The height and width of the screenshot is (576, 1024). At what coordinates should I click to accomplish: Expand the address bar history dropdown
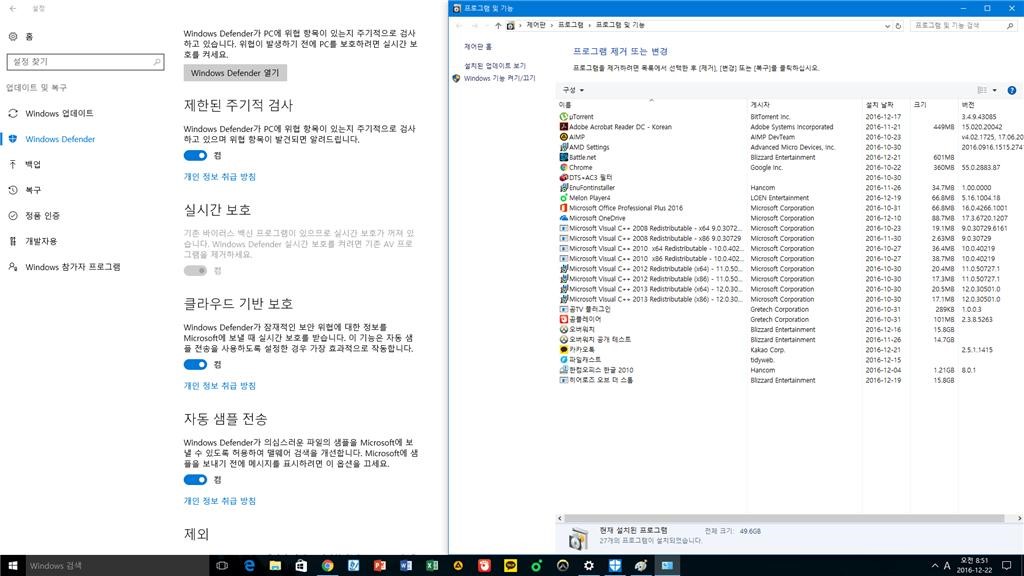tap(887, 25)
